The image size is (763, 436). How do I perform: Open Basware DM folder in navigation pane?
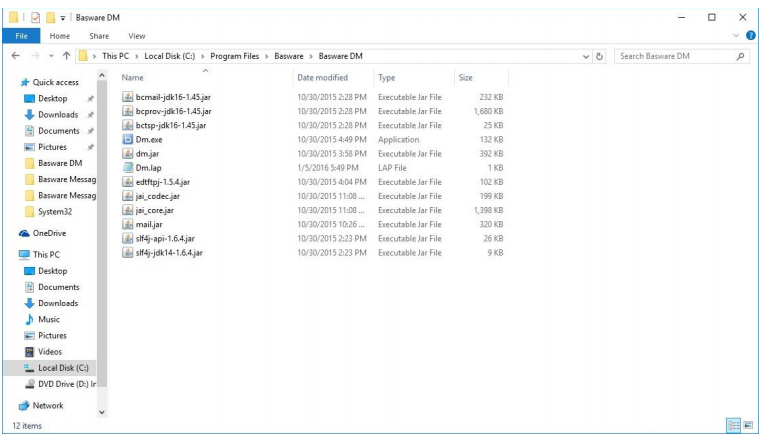pyautogui.click(x=60, y=163)
